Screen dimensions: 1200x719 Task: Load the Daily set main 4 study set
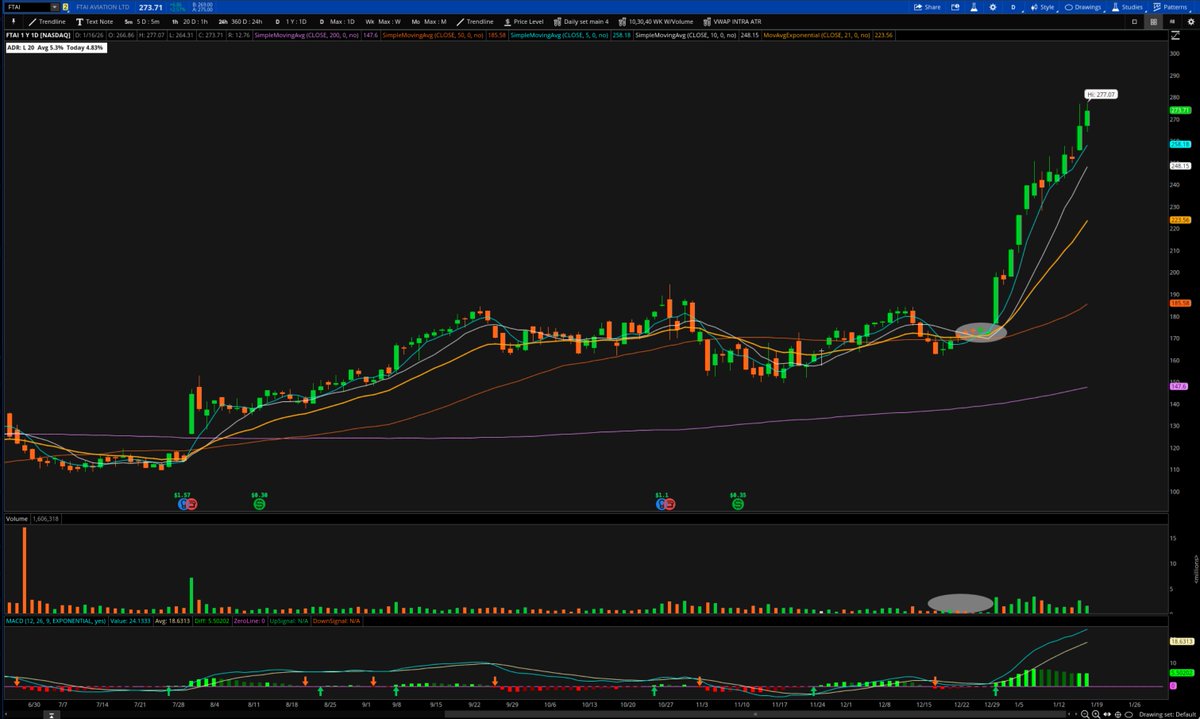(x=580, y=21)
